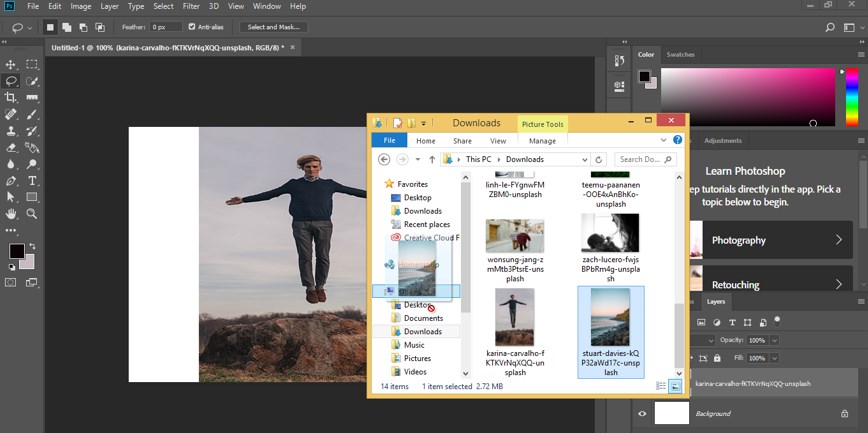This screenshot has width=868, height=433.
Task: Select the stuart-davies image thumbnail
Action: tap(610, 317)
